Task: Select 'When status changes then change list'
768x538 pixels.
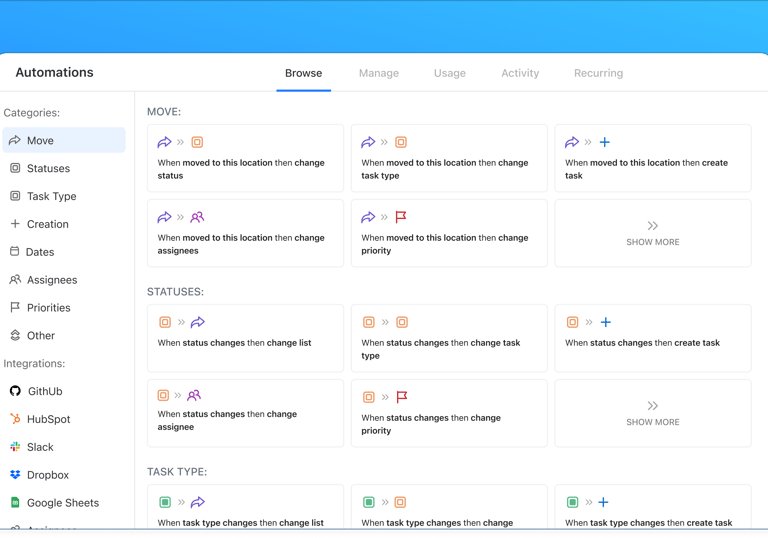Action: (x=245, y=338)
